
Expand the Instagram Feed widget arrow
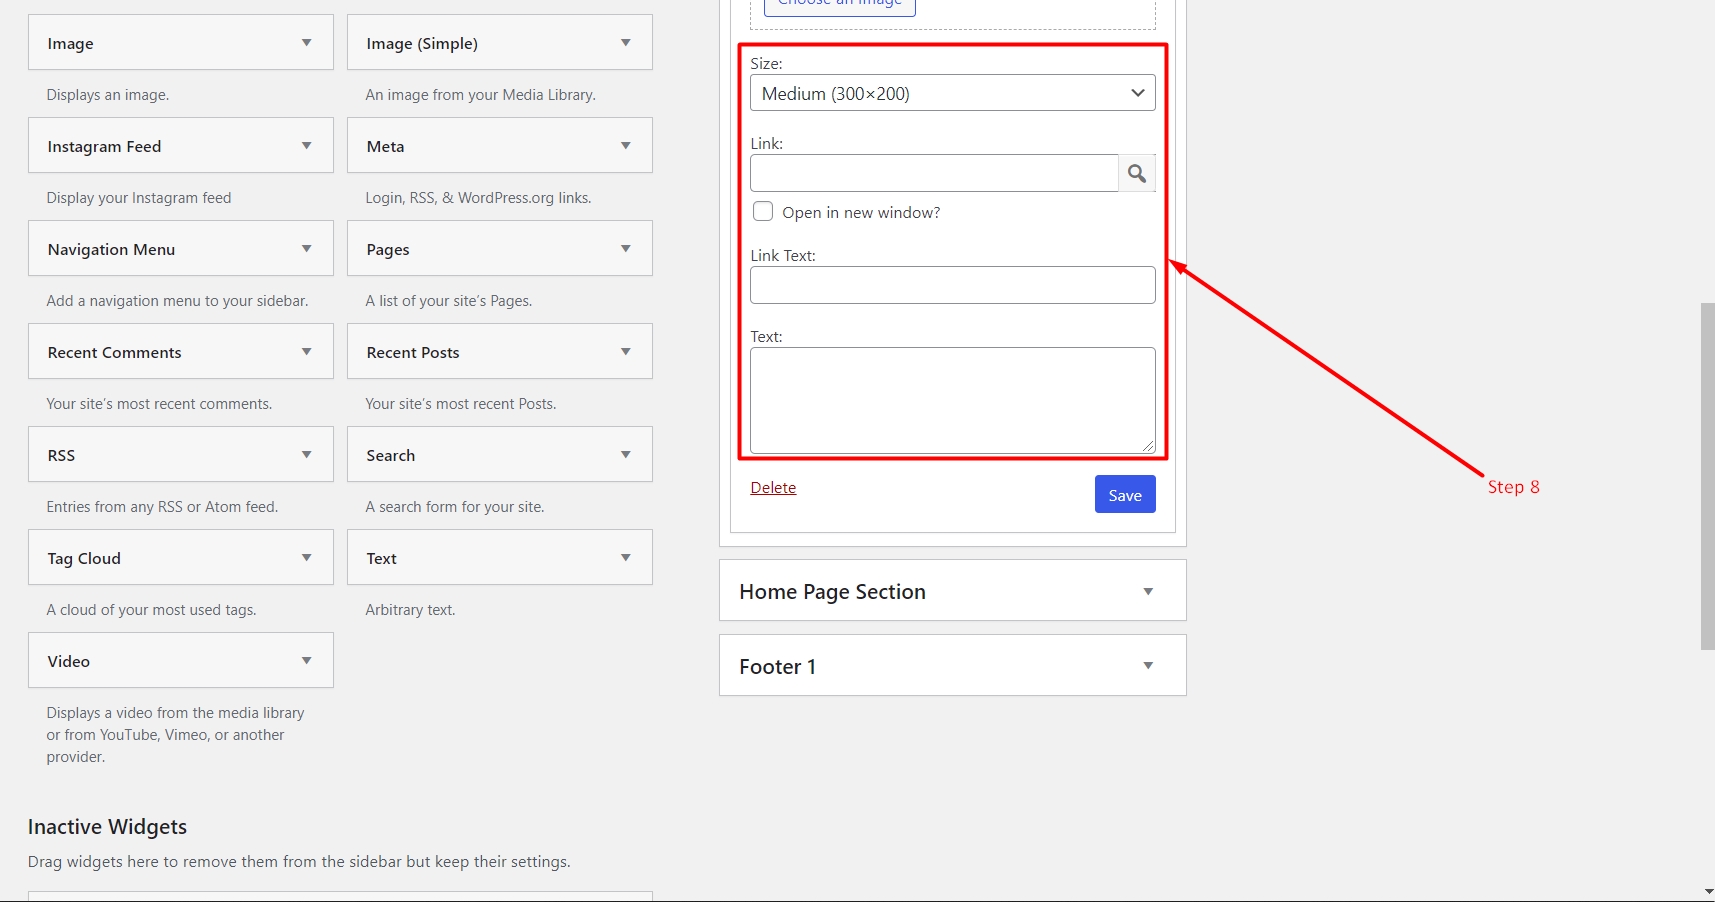point(307,146)
